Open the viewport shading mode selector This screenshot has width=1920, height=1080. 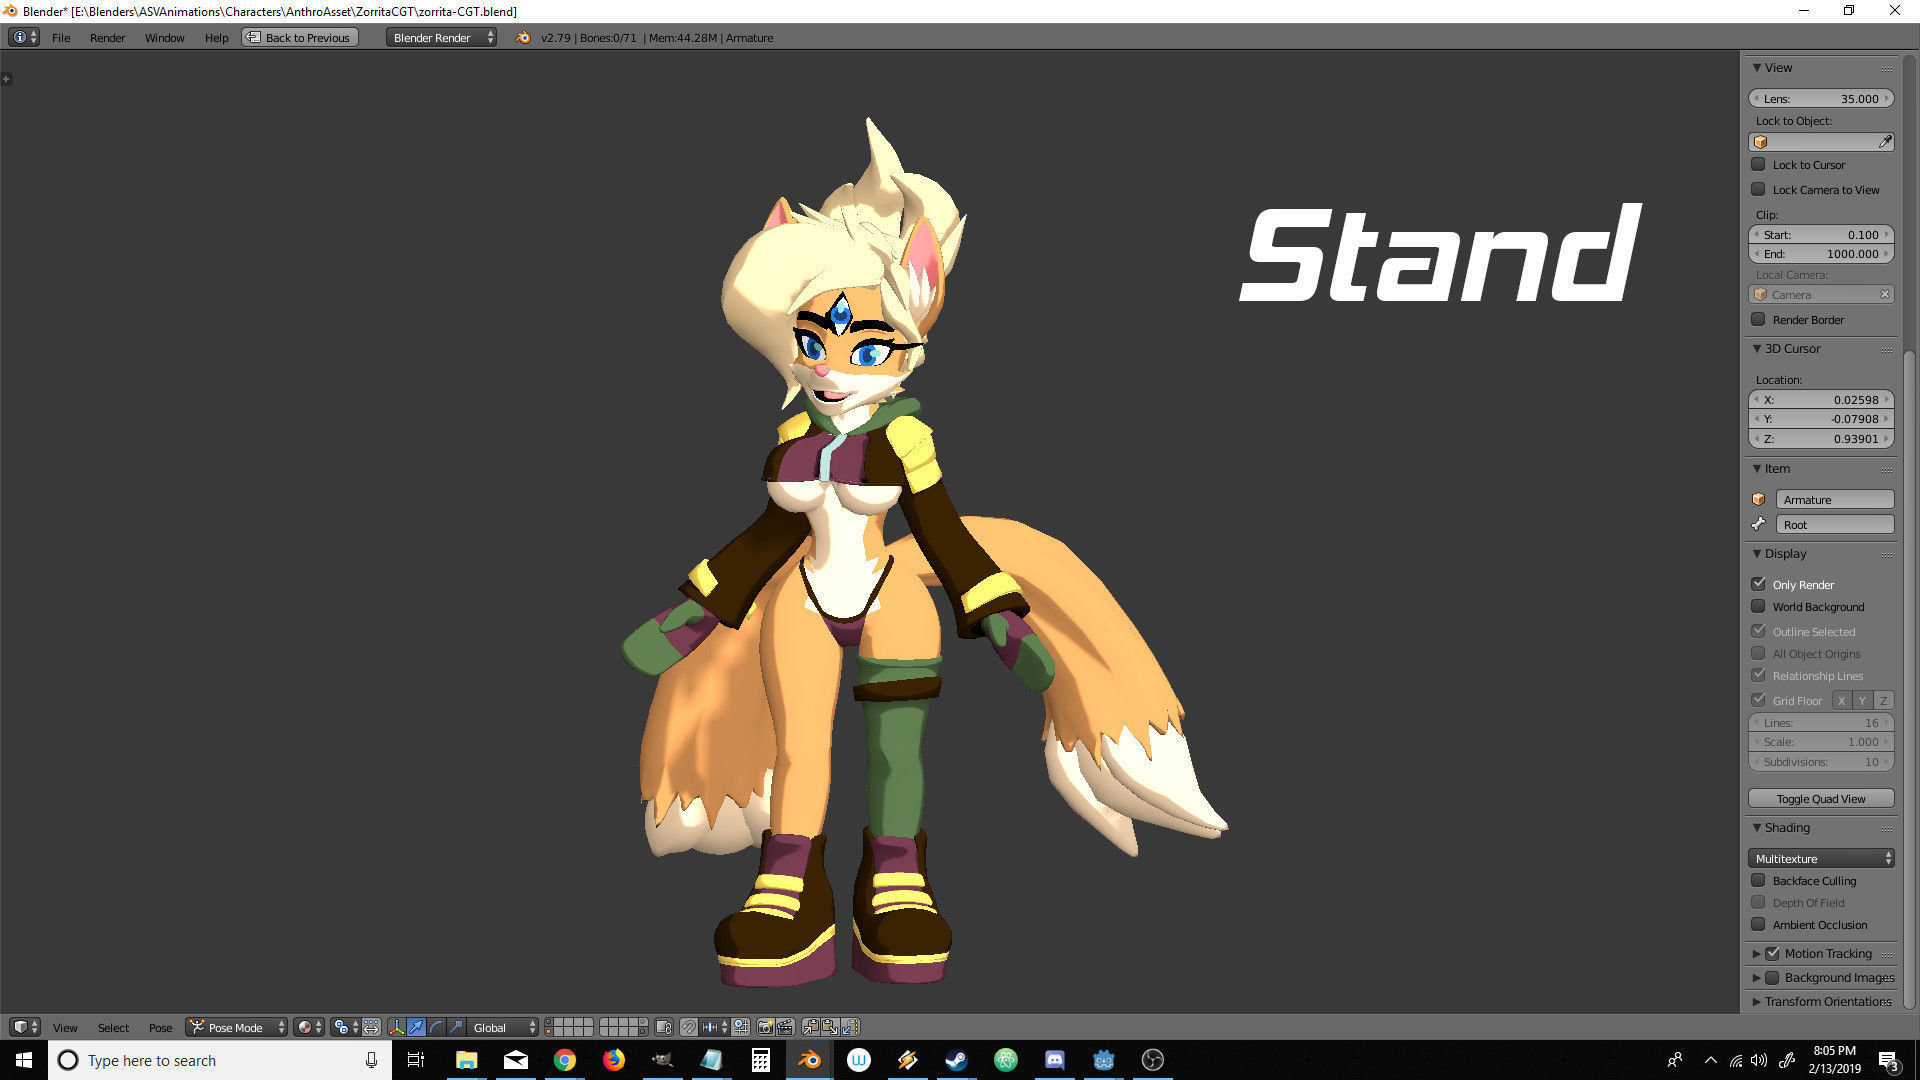[309, 1027]
